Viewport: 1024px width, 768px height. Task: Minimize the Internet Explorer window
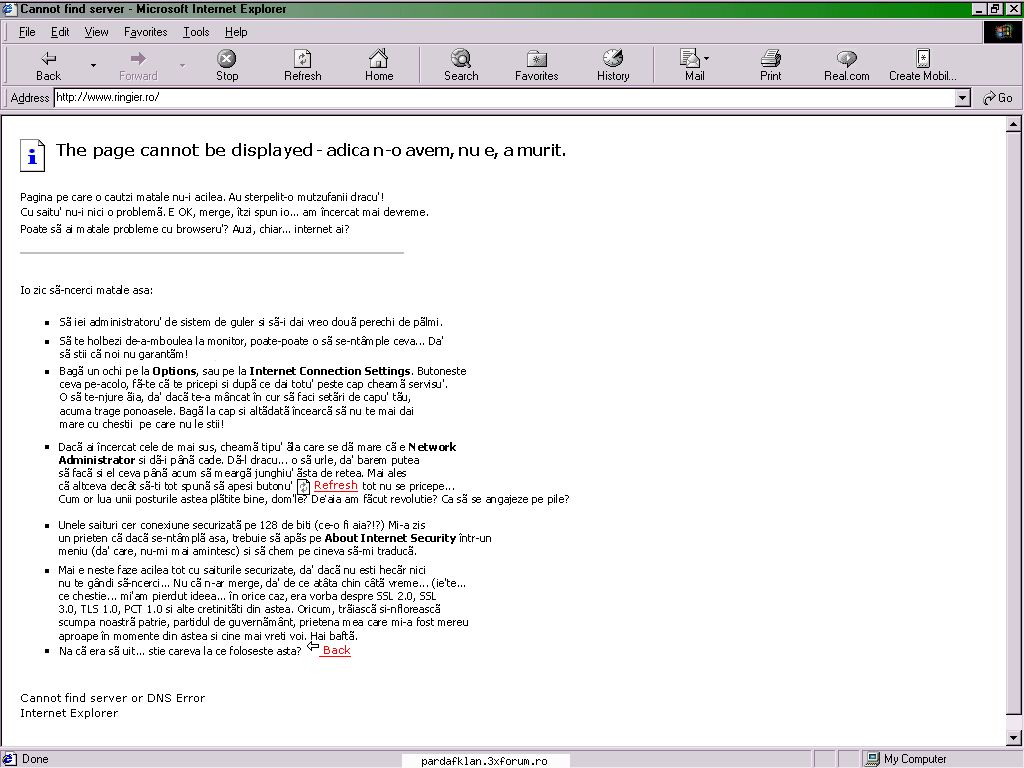click(x=979, y=9)
